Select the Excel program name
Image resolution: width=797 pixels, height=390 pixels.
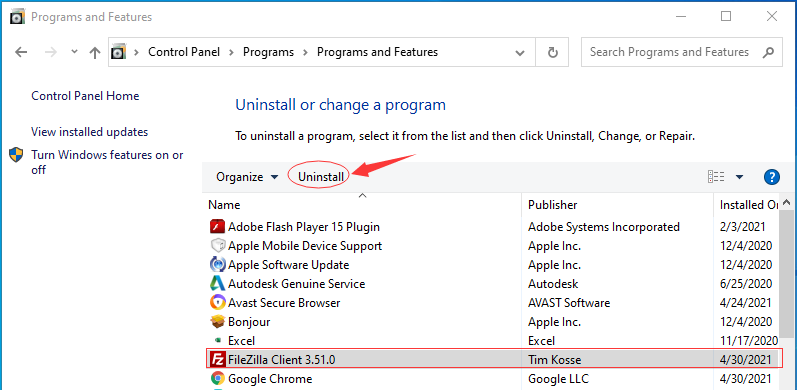(x=241, y=341)
